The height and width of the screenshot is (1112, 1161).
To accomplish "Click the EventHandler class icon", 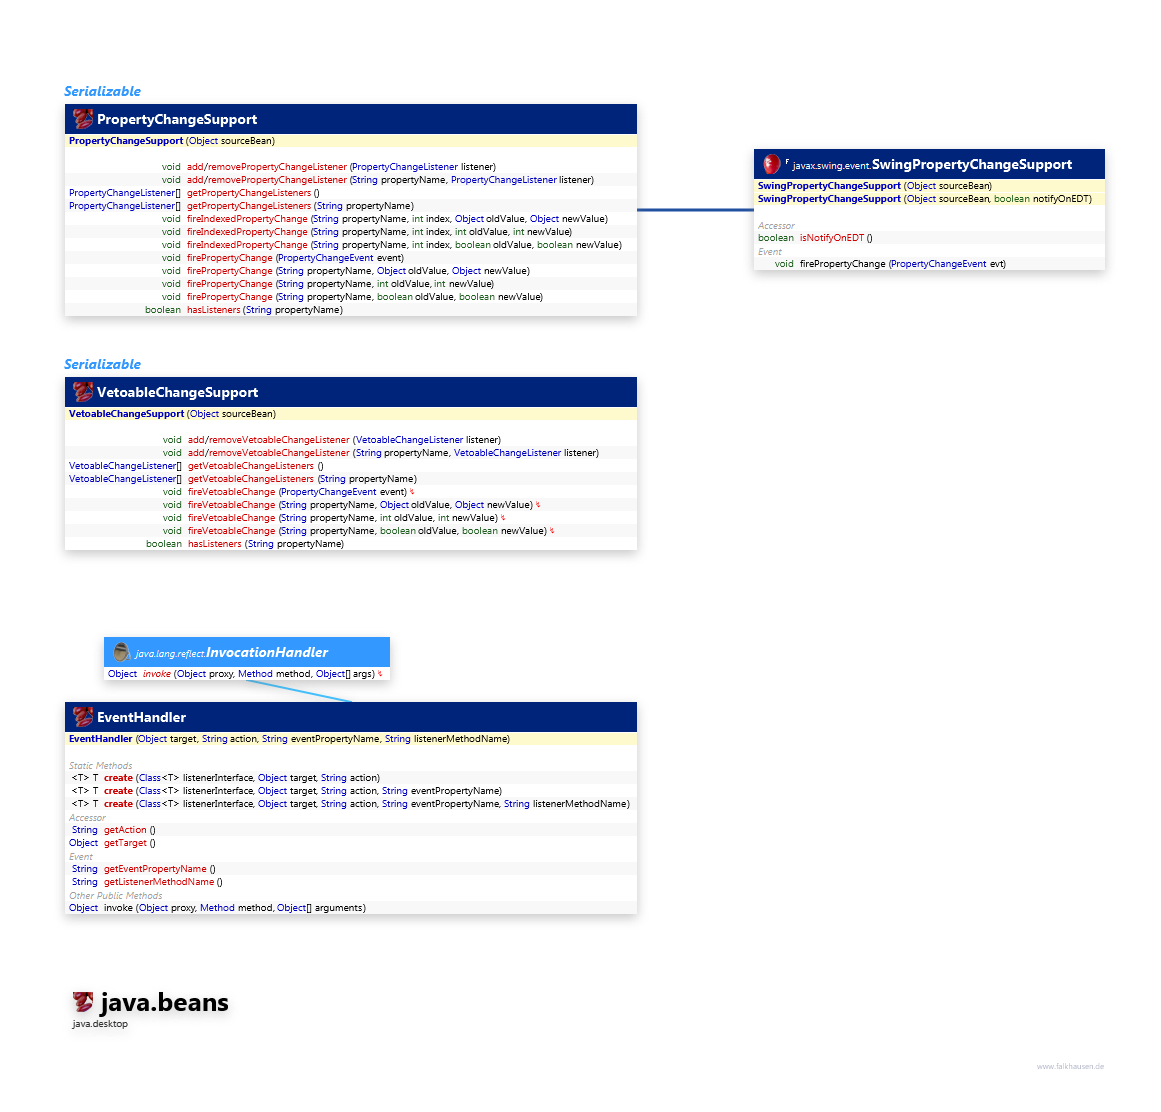I will coord(83,717).
